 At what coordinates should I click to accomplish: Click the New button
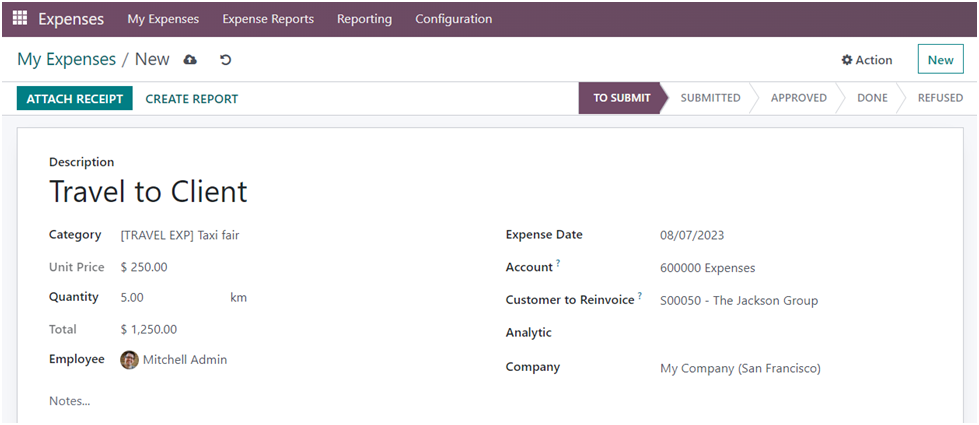940,60
